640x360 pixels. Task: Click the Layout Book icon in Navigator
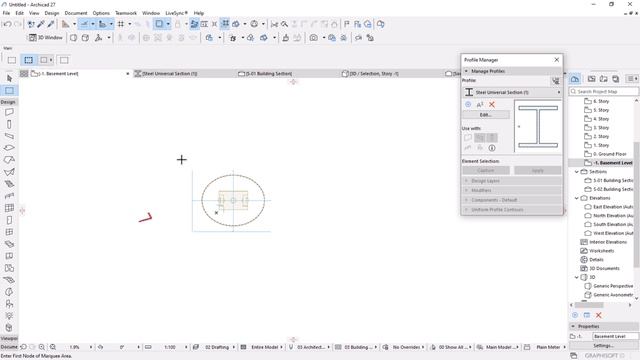[x=603, y=79]
